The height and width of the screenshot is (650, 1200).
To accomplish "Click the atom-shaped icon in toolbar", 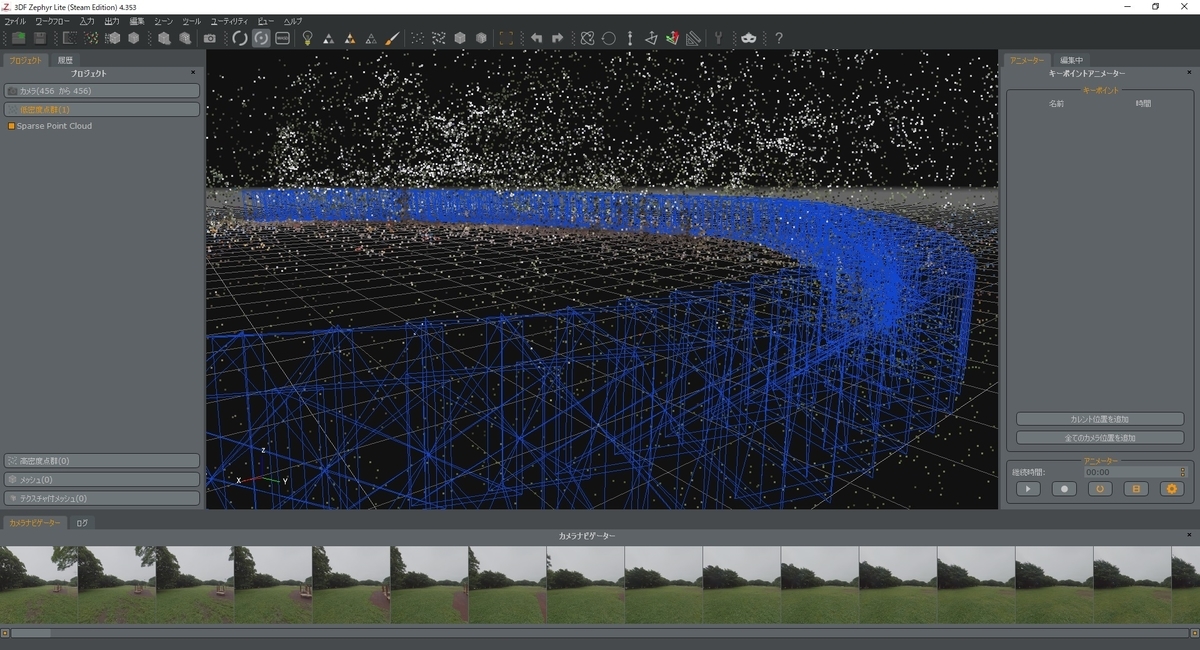I will click(587, 38).
